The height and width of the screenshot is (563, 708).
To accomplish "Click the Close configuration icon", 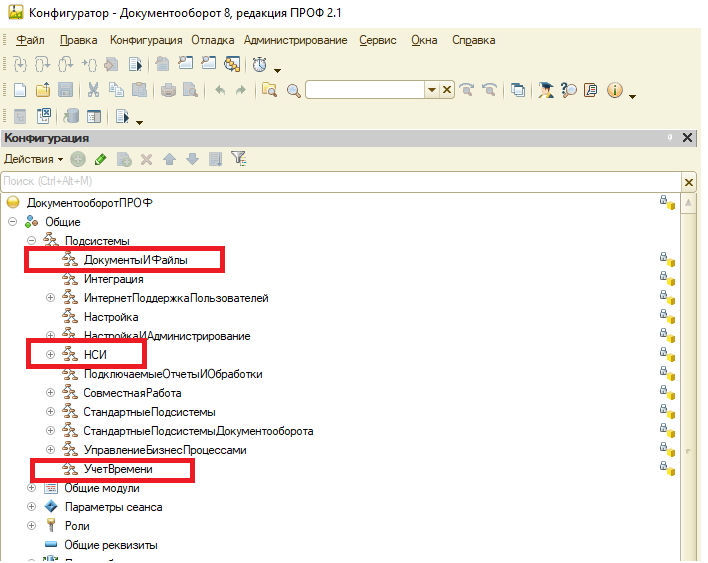I will [x=43, y=116].
